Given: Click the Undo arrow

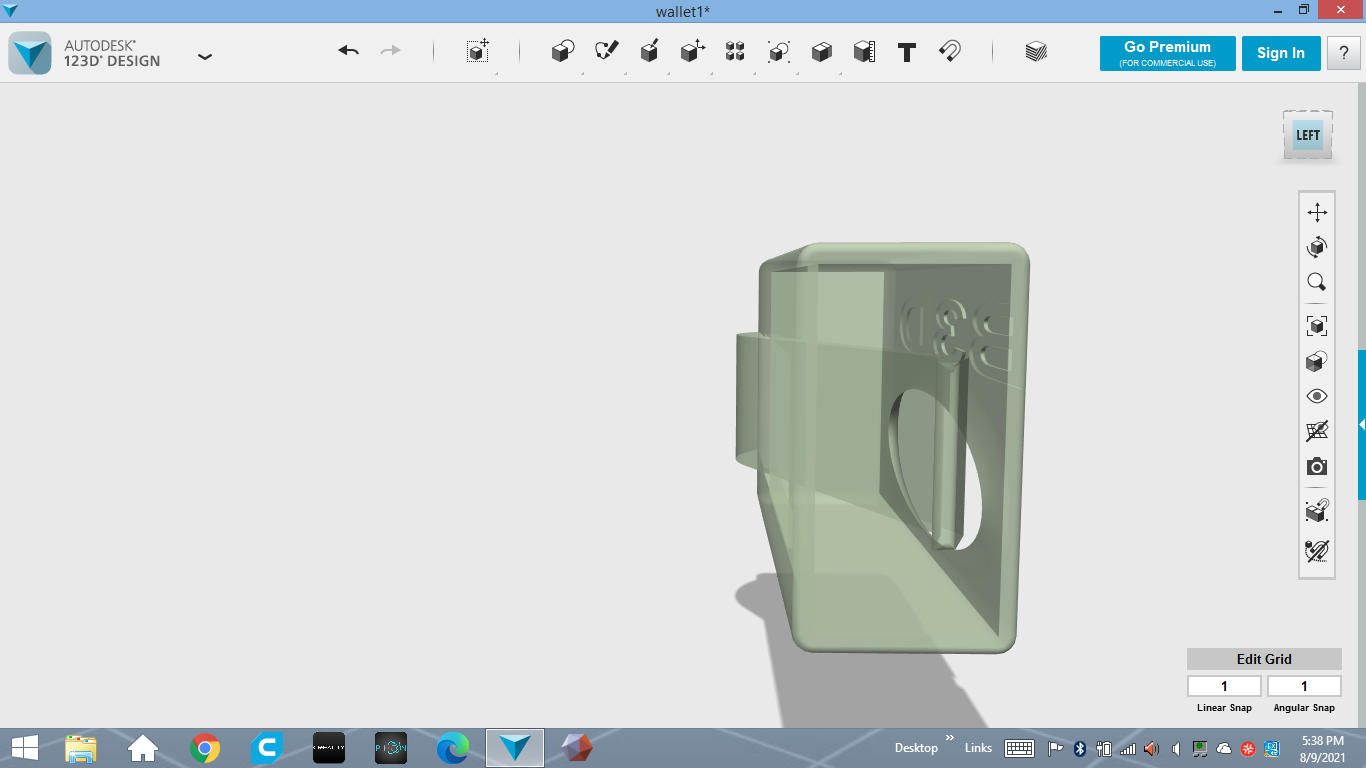Looking at the screenshot, I should pyautogui.click(x=348, y=51).
